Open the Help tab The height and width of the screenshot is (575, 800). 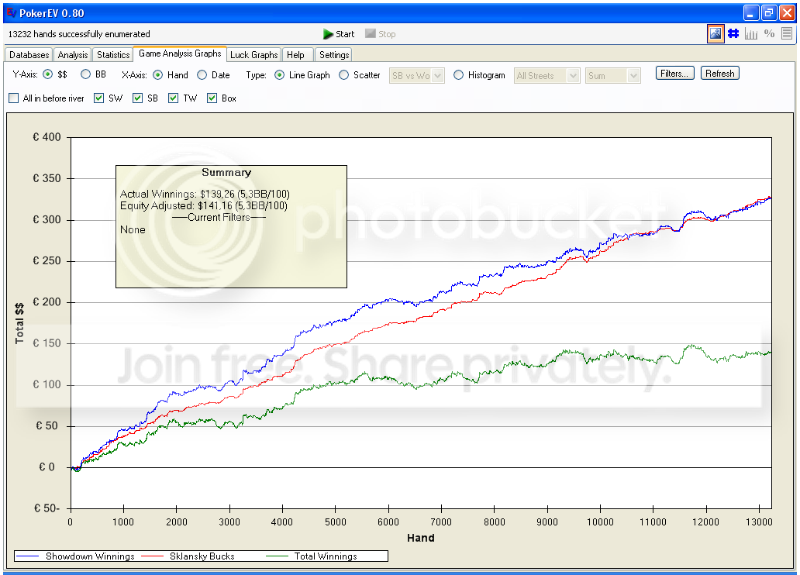click(295, 55)
